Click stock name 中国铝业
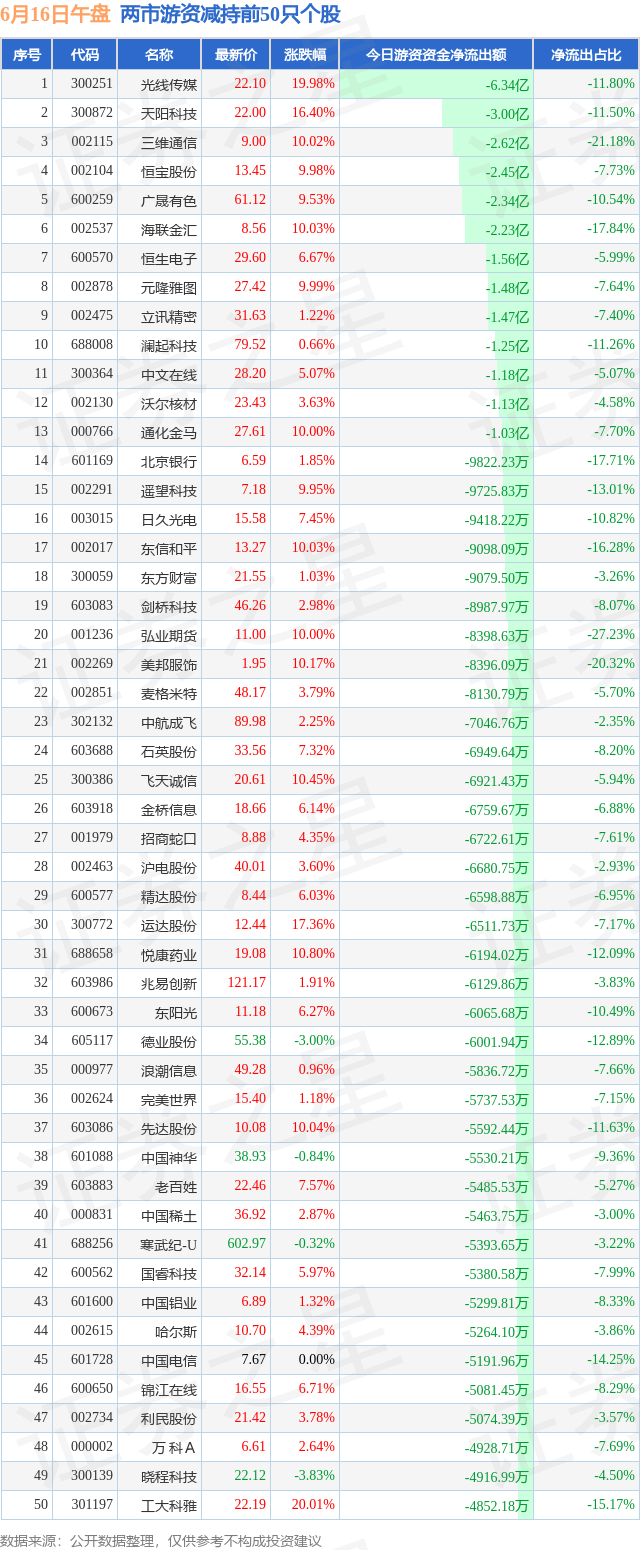This screenshot has width=640, height=1550. [169, 1302]
